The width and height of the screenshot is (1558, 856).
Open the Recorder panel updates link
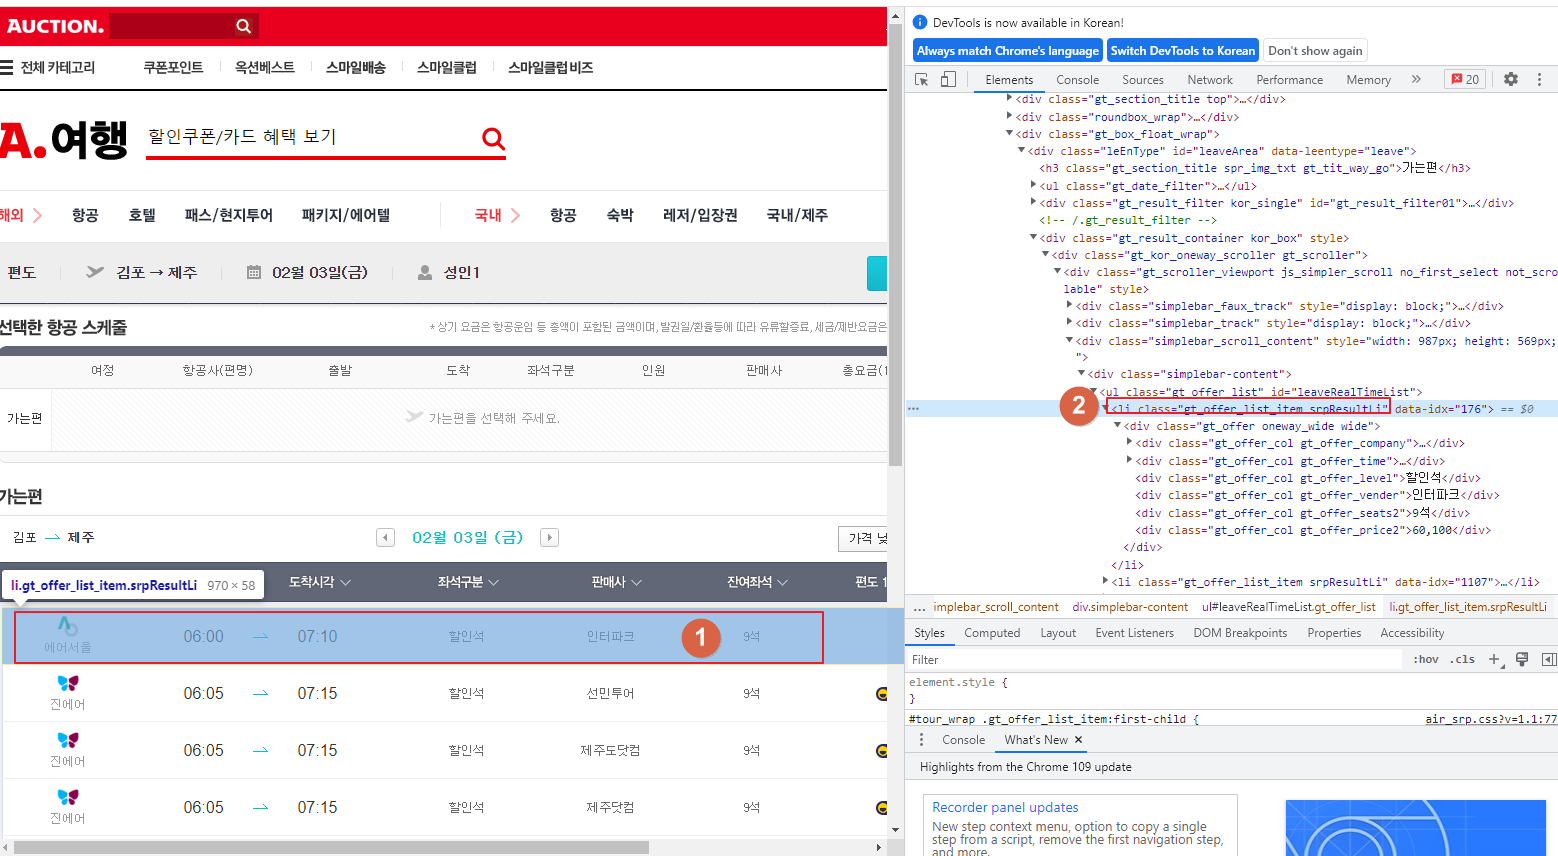coord(1005,807)
